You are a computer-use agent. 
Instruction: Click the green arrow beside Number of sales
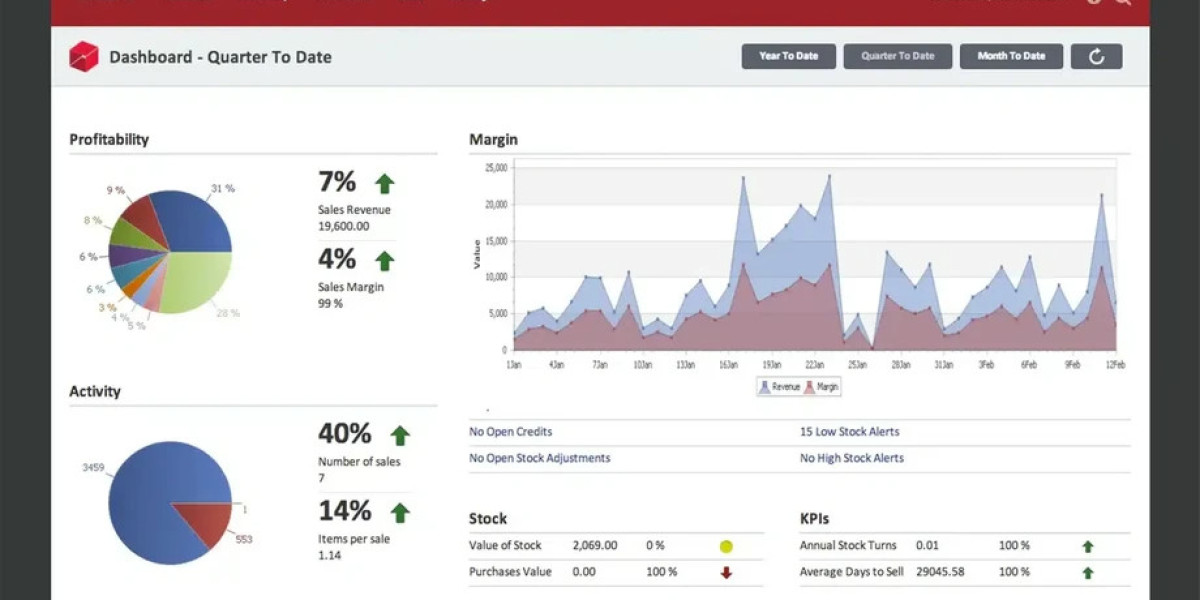(x=400, y=436)
